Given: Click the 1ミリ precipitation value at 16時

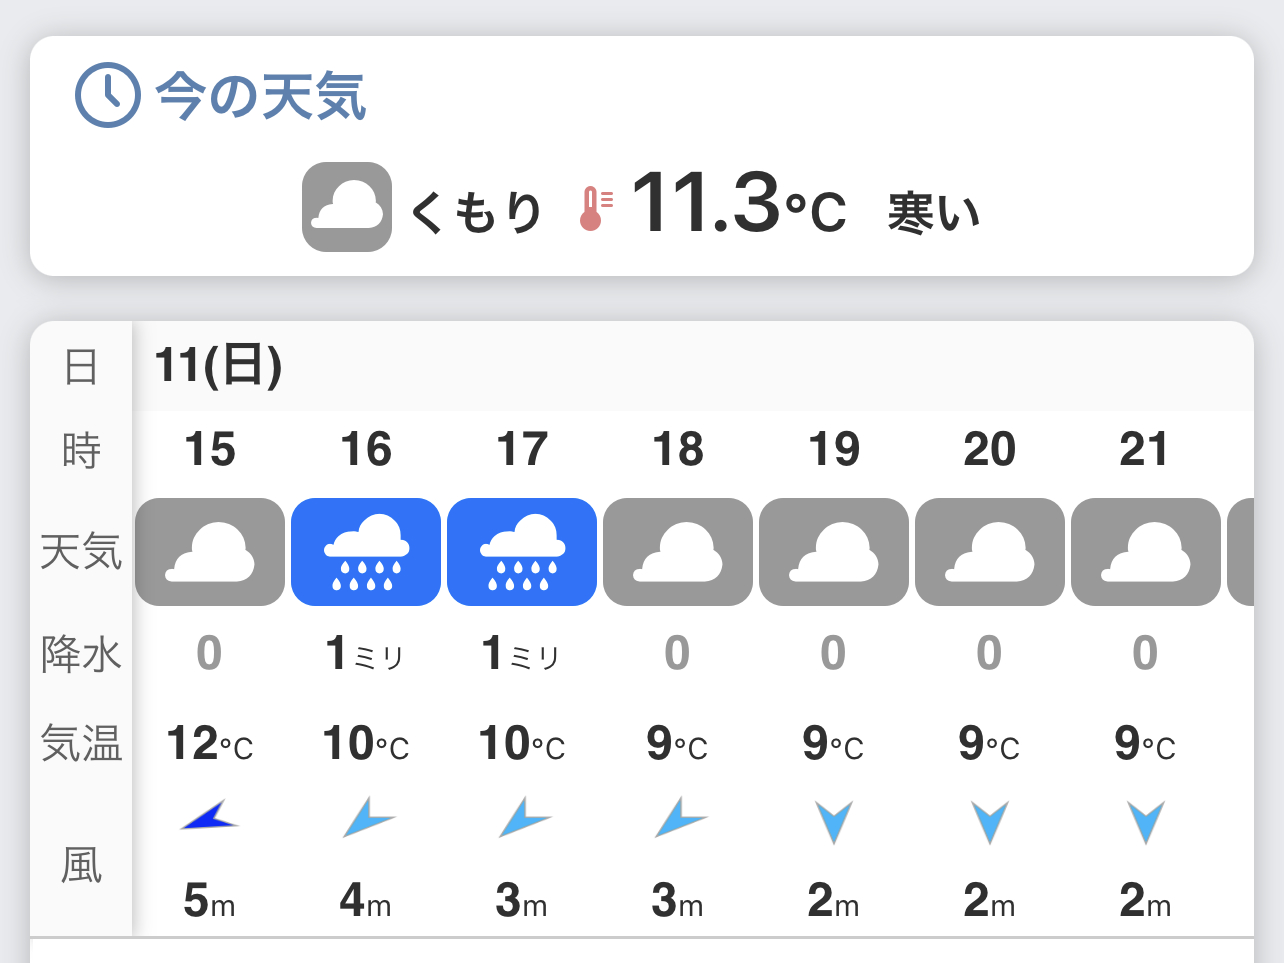Looking at the screenshot, I should (x=365, y=654).
